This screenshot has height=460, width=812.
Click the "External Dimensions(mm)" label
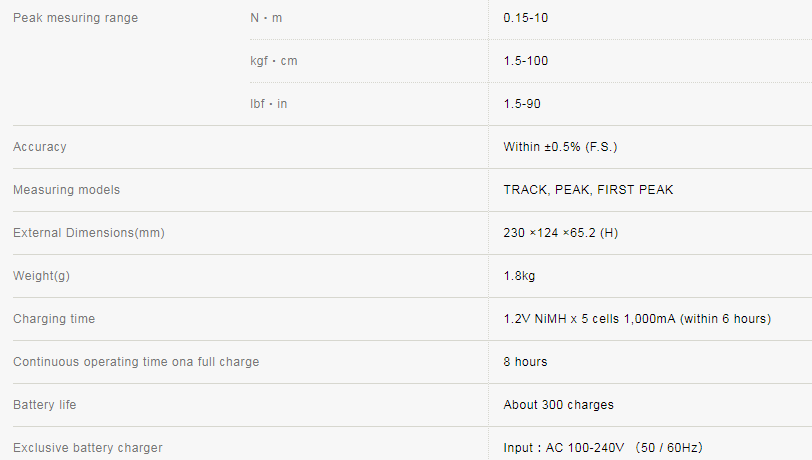[88, 233]
